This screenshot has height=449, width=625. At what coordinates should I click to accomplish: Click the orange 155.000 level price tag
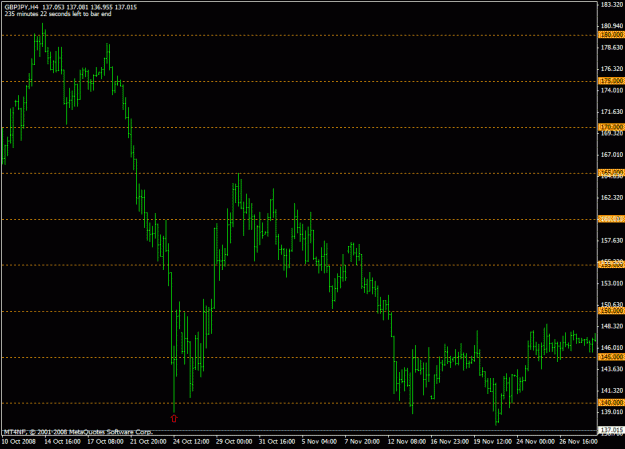pos(611,265)
